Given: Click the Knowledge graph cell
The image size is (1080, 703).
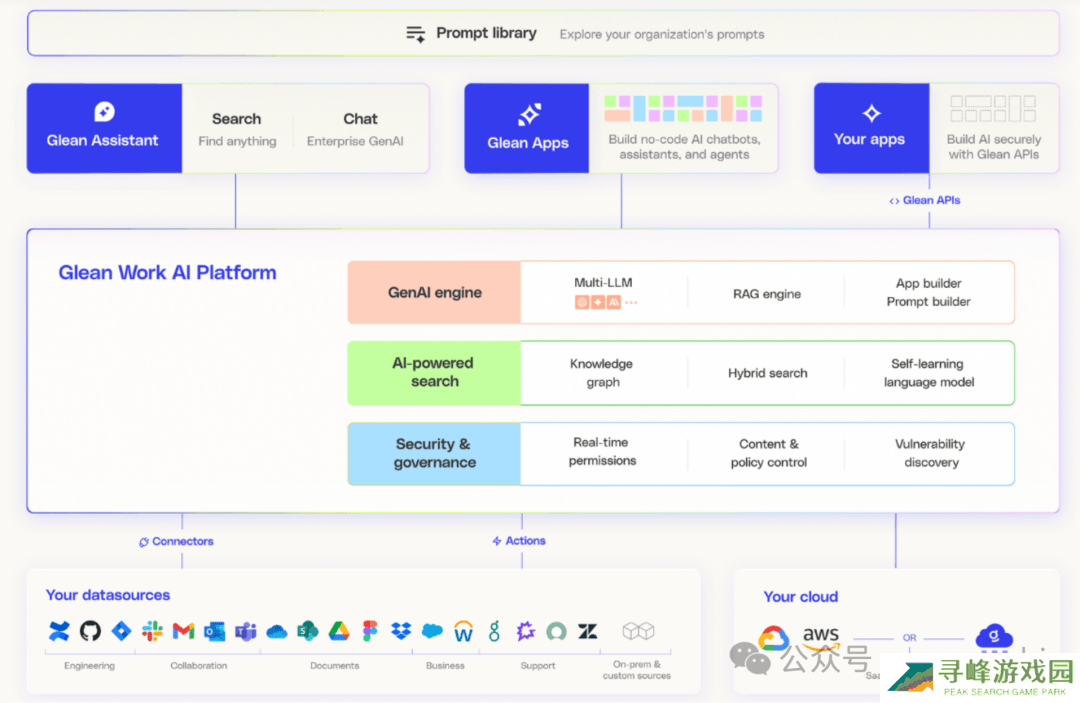Looking at the screenshot, I should pyautogui.click(x=602, y=373).
